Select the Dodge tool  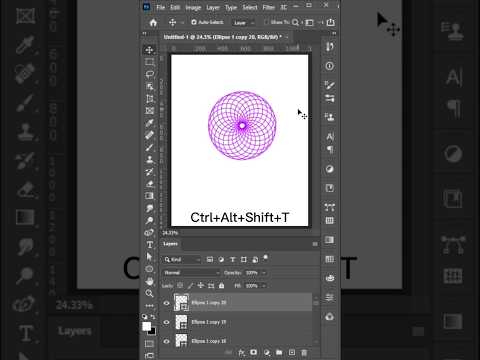(149, 220)
